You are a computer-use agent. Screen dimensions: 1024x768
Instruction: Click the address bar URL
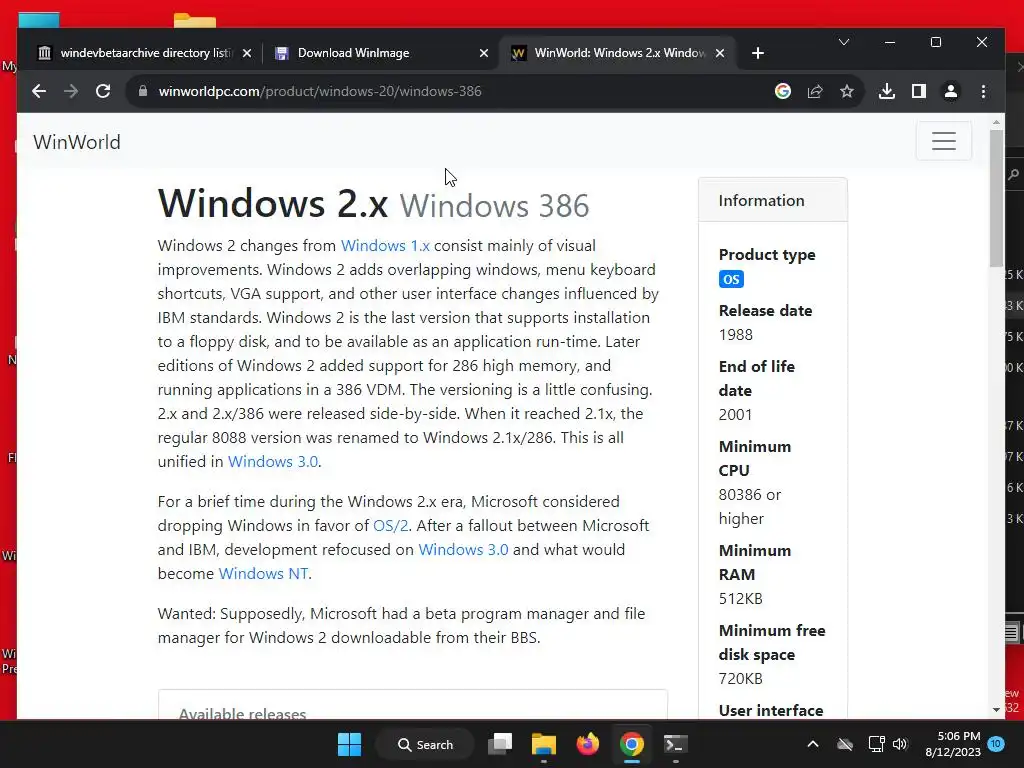(320, 91)
